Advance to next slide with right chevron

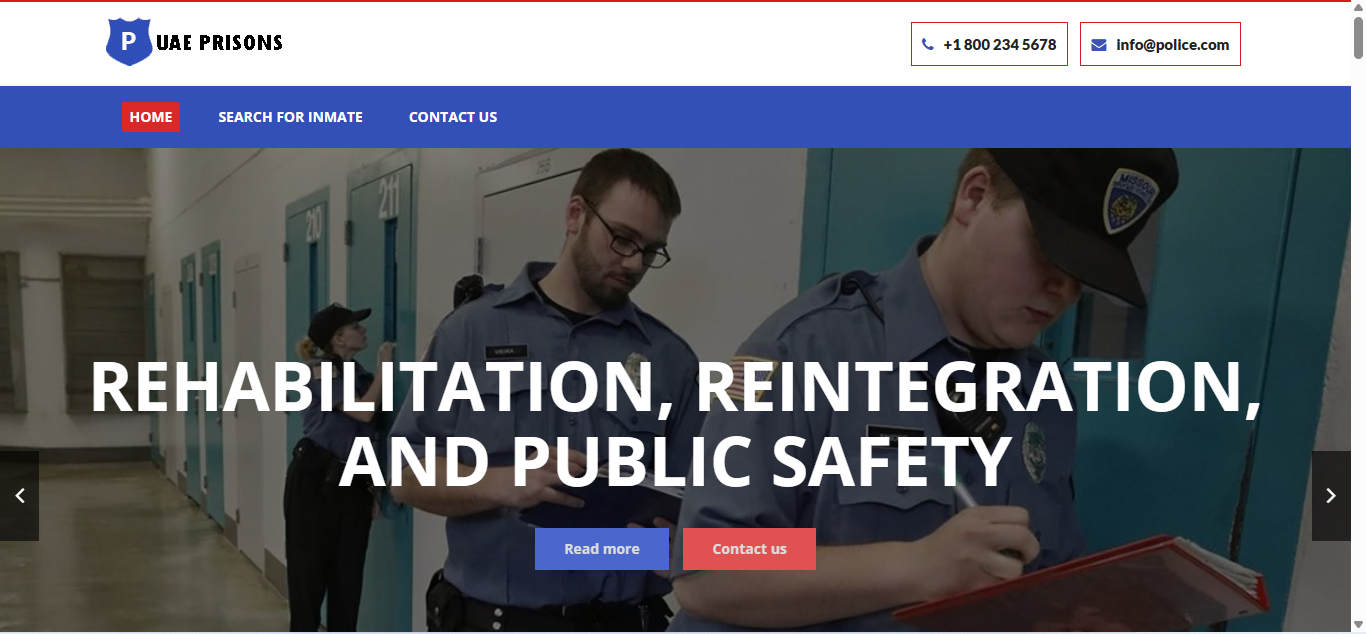point(1331,496)
